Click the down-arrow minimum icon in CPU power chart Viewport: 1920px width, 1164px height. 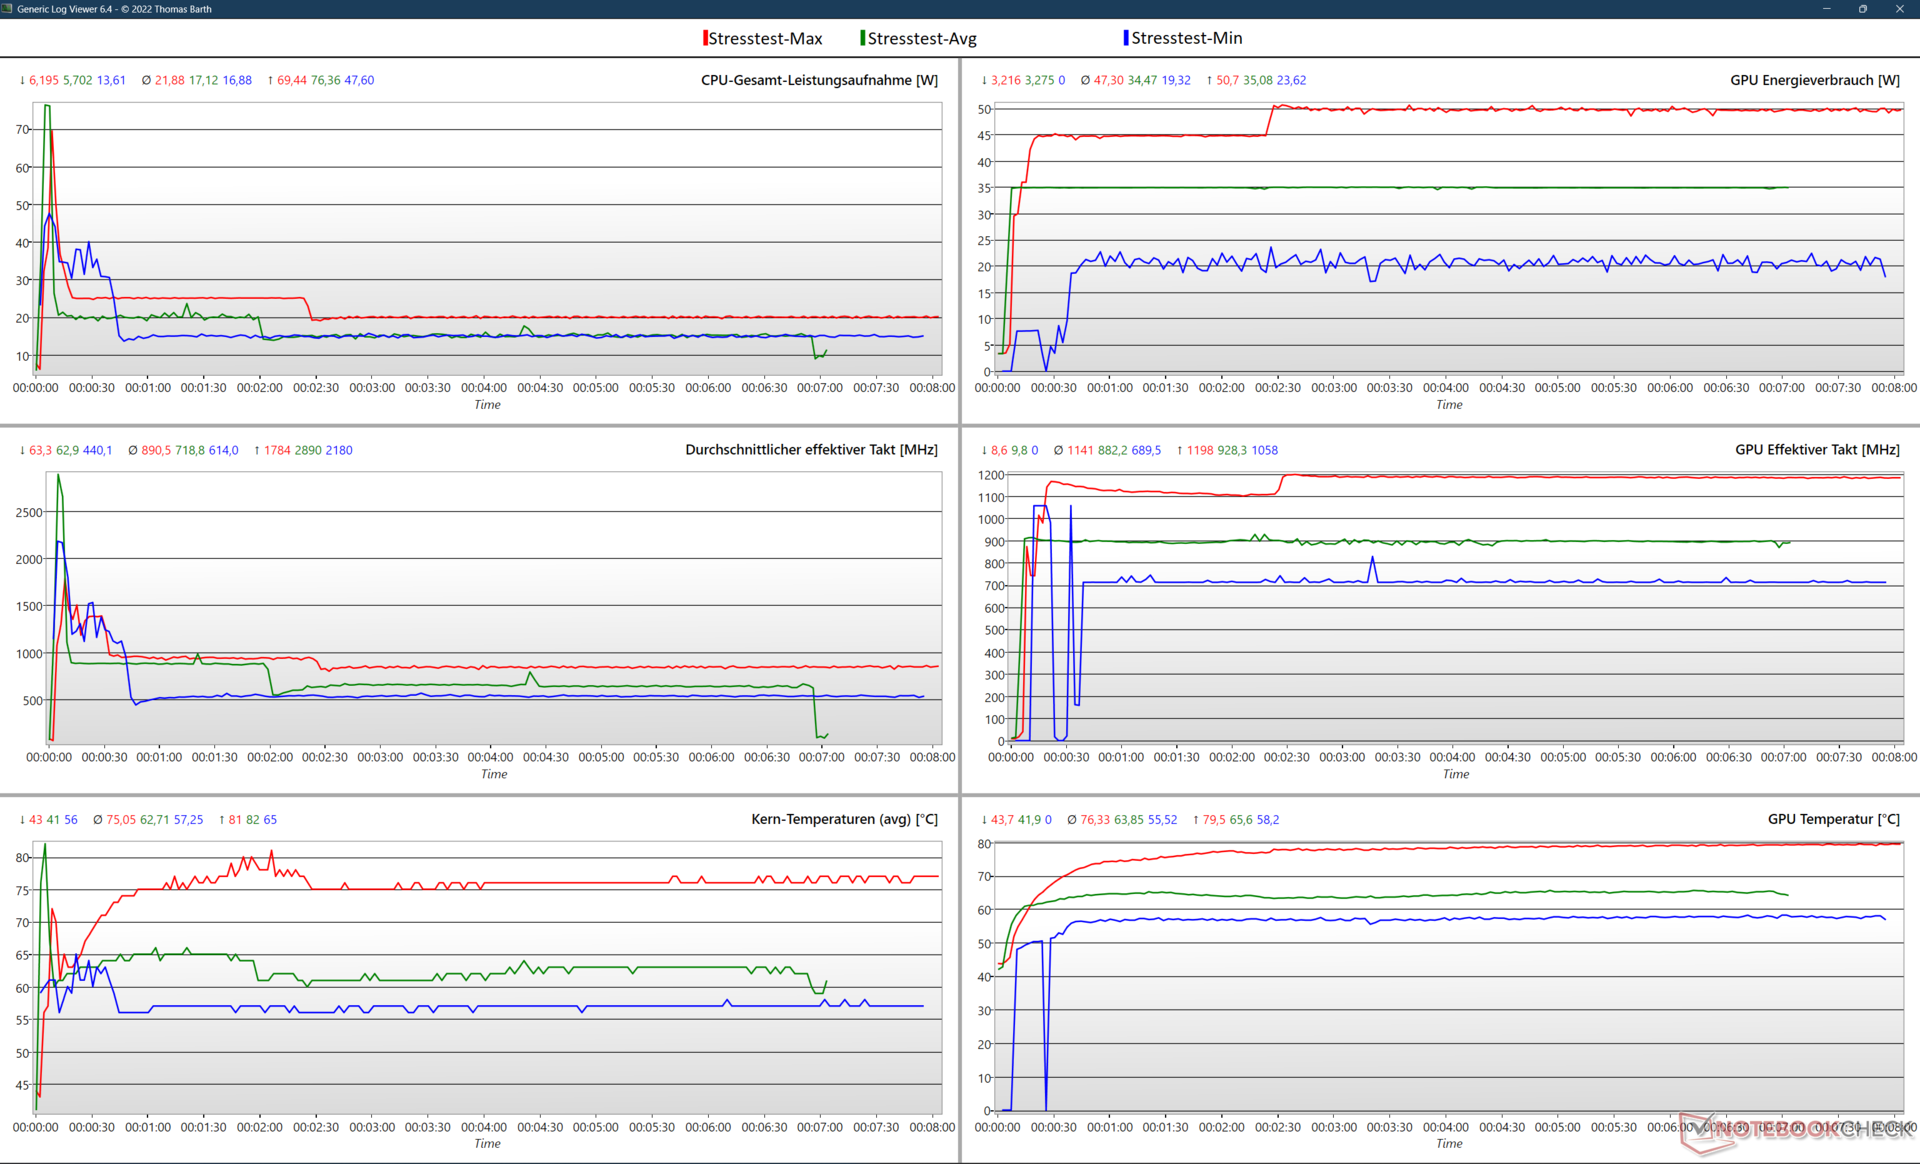[22, 80]
